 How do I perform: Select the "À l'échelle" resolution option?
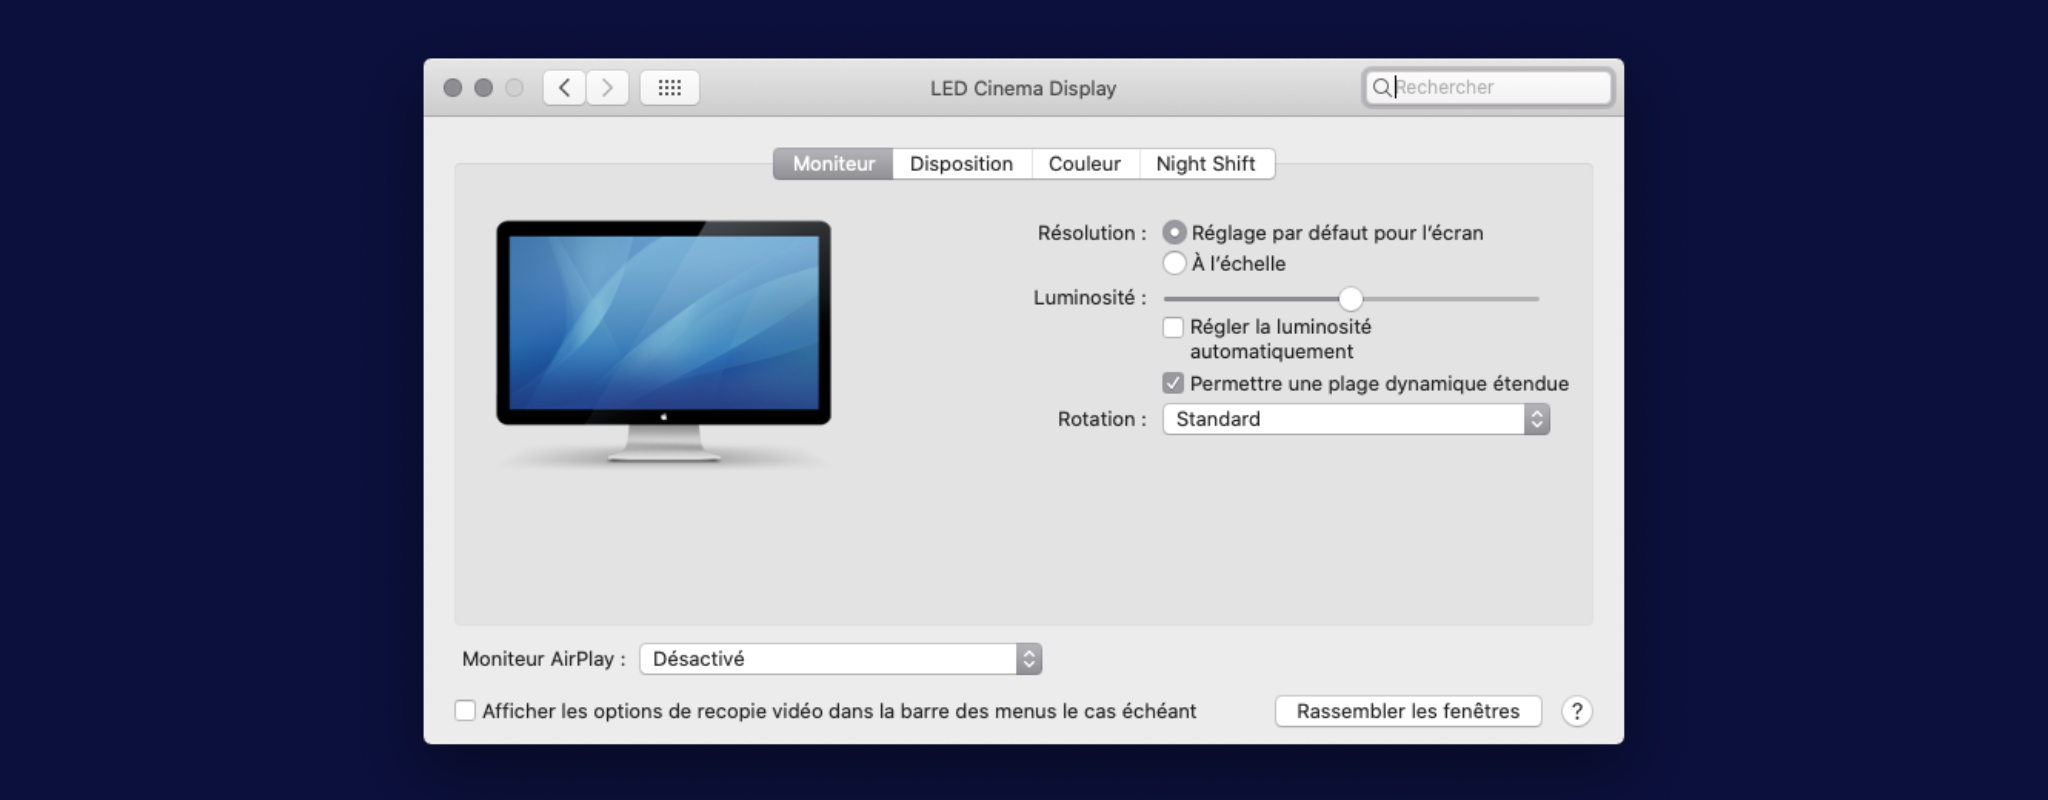click(x=1175, y=264)
